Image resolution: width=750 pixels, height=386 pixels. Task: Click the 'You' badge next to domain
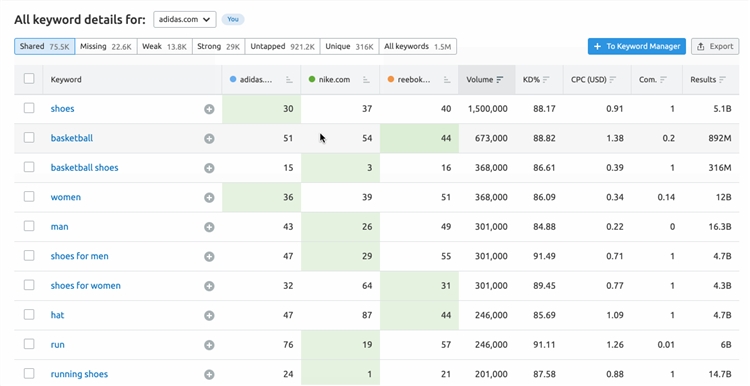coord(233,19)
